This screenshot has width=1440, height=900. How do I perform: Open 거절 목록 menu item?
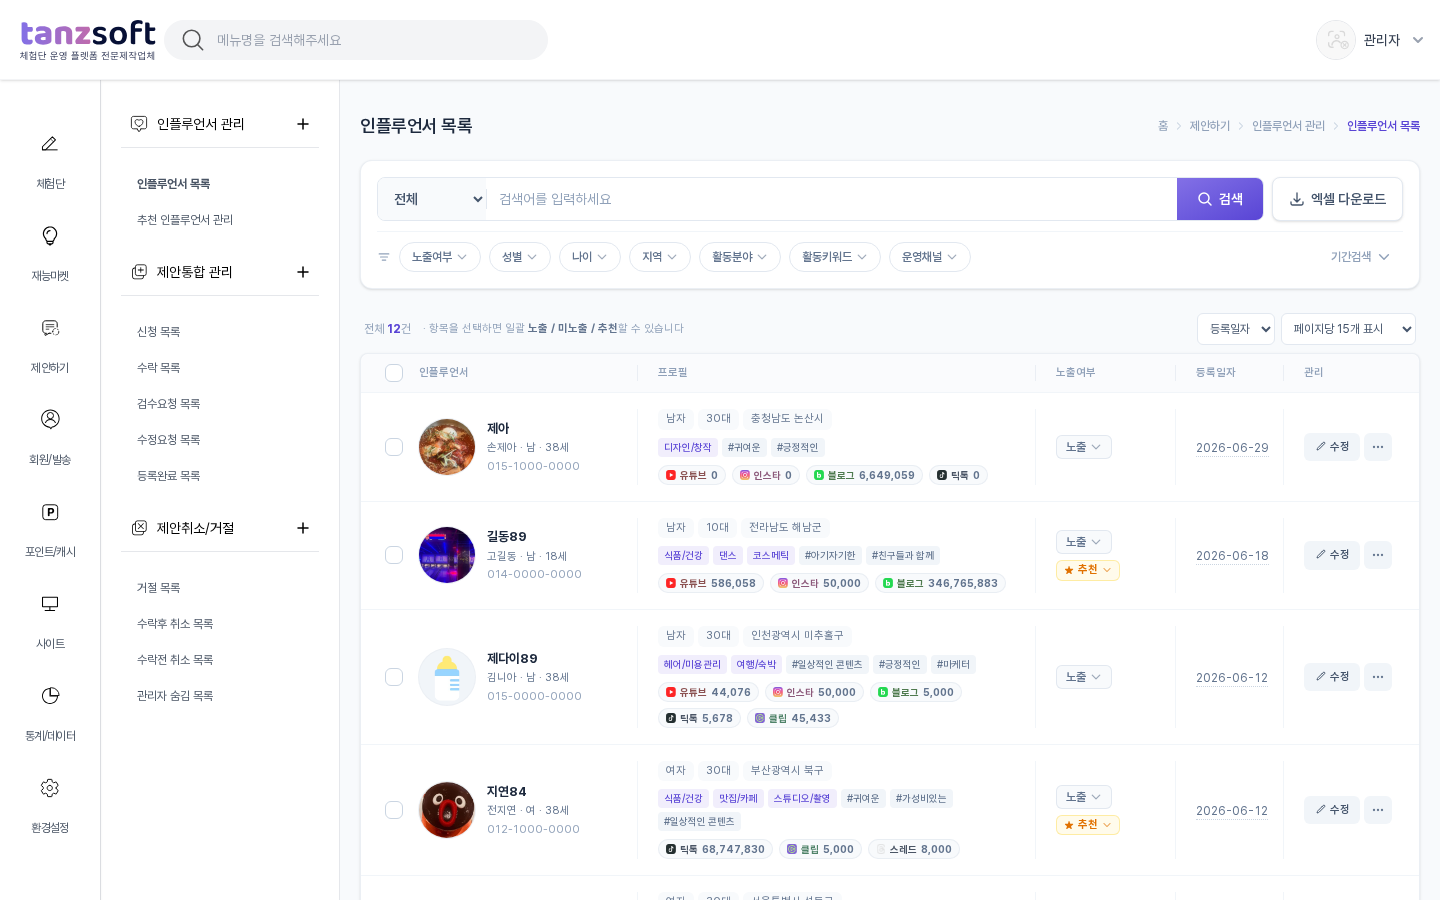pos(159,588)
